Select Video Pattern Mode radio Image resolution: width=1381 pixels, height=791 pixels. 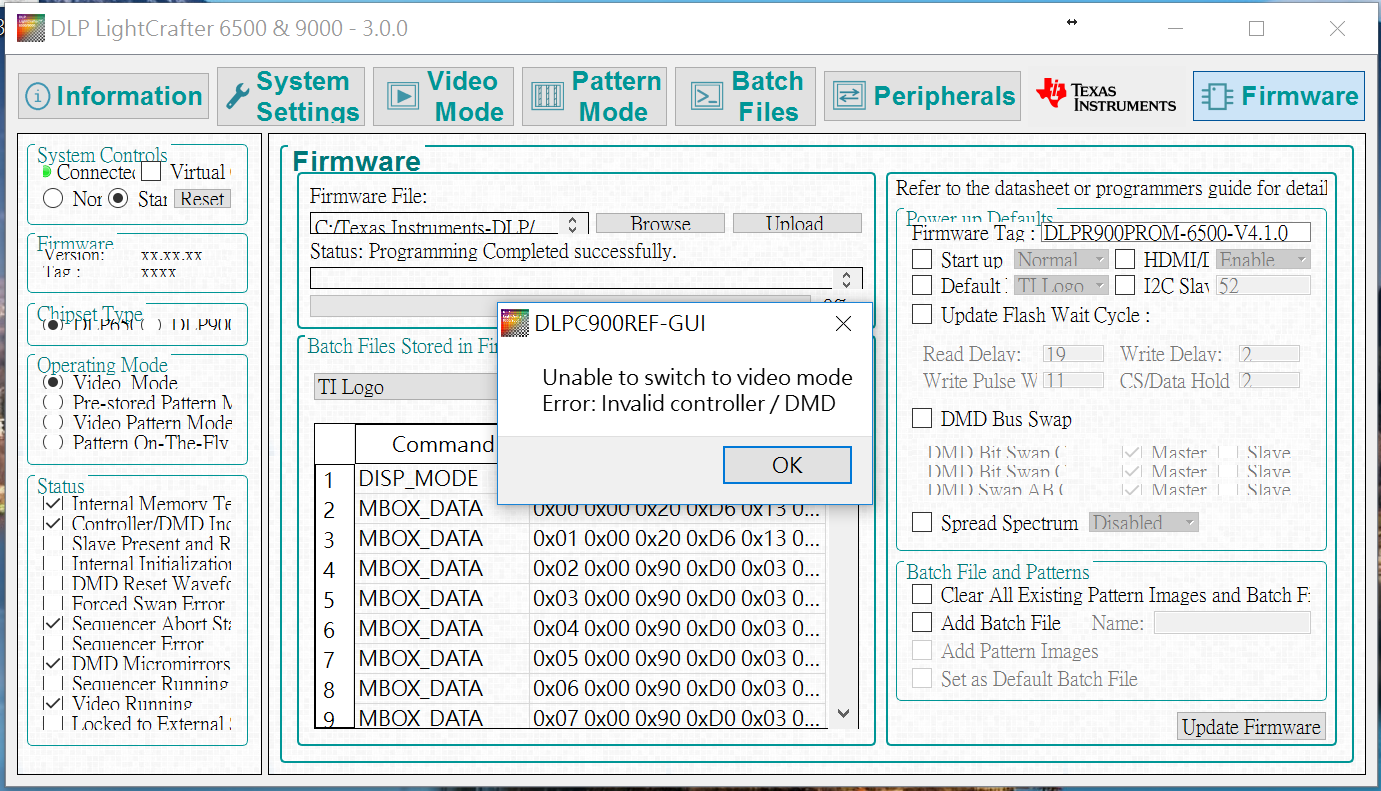[52, 423]
